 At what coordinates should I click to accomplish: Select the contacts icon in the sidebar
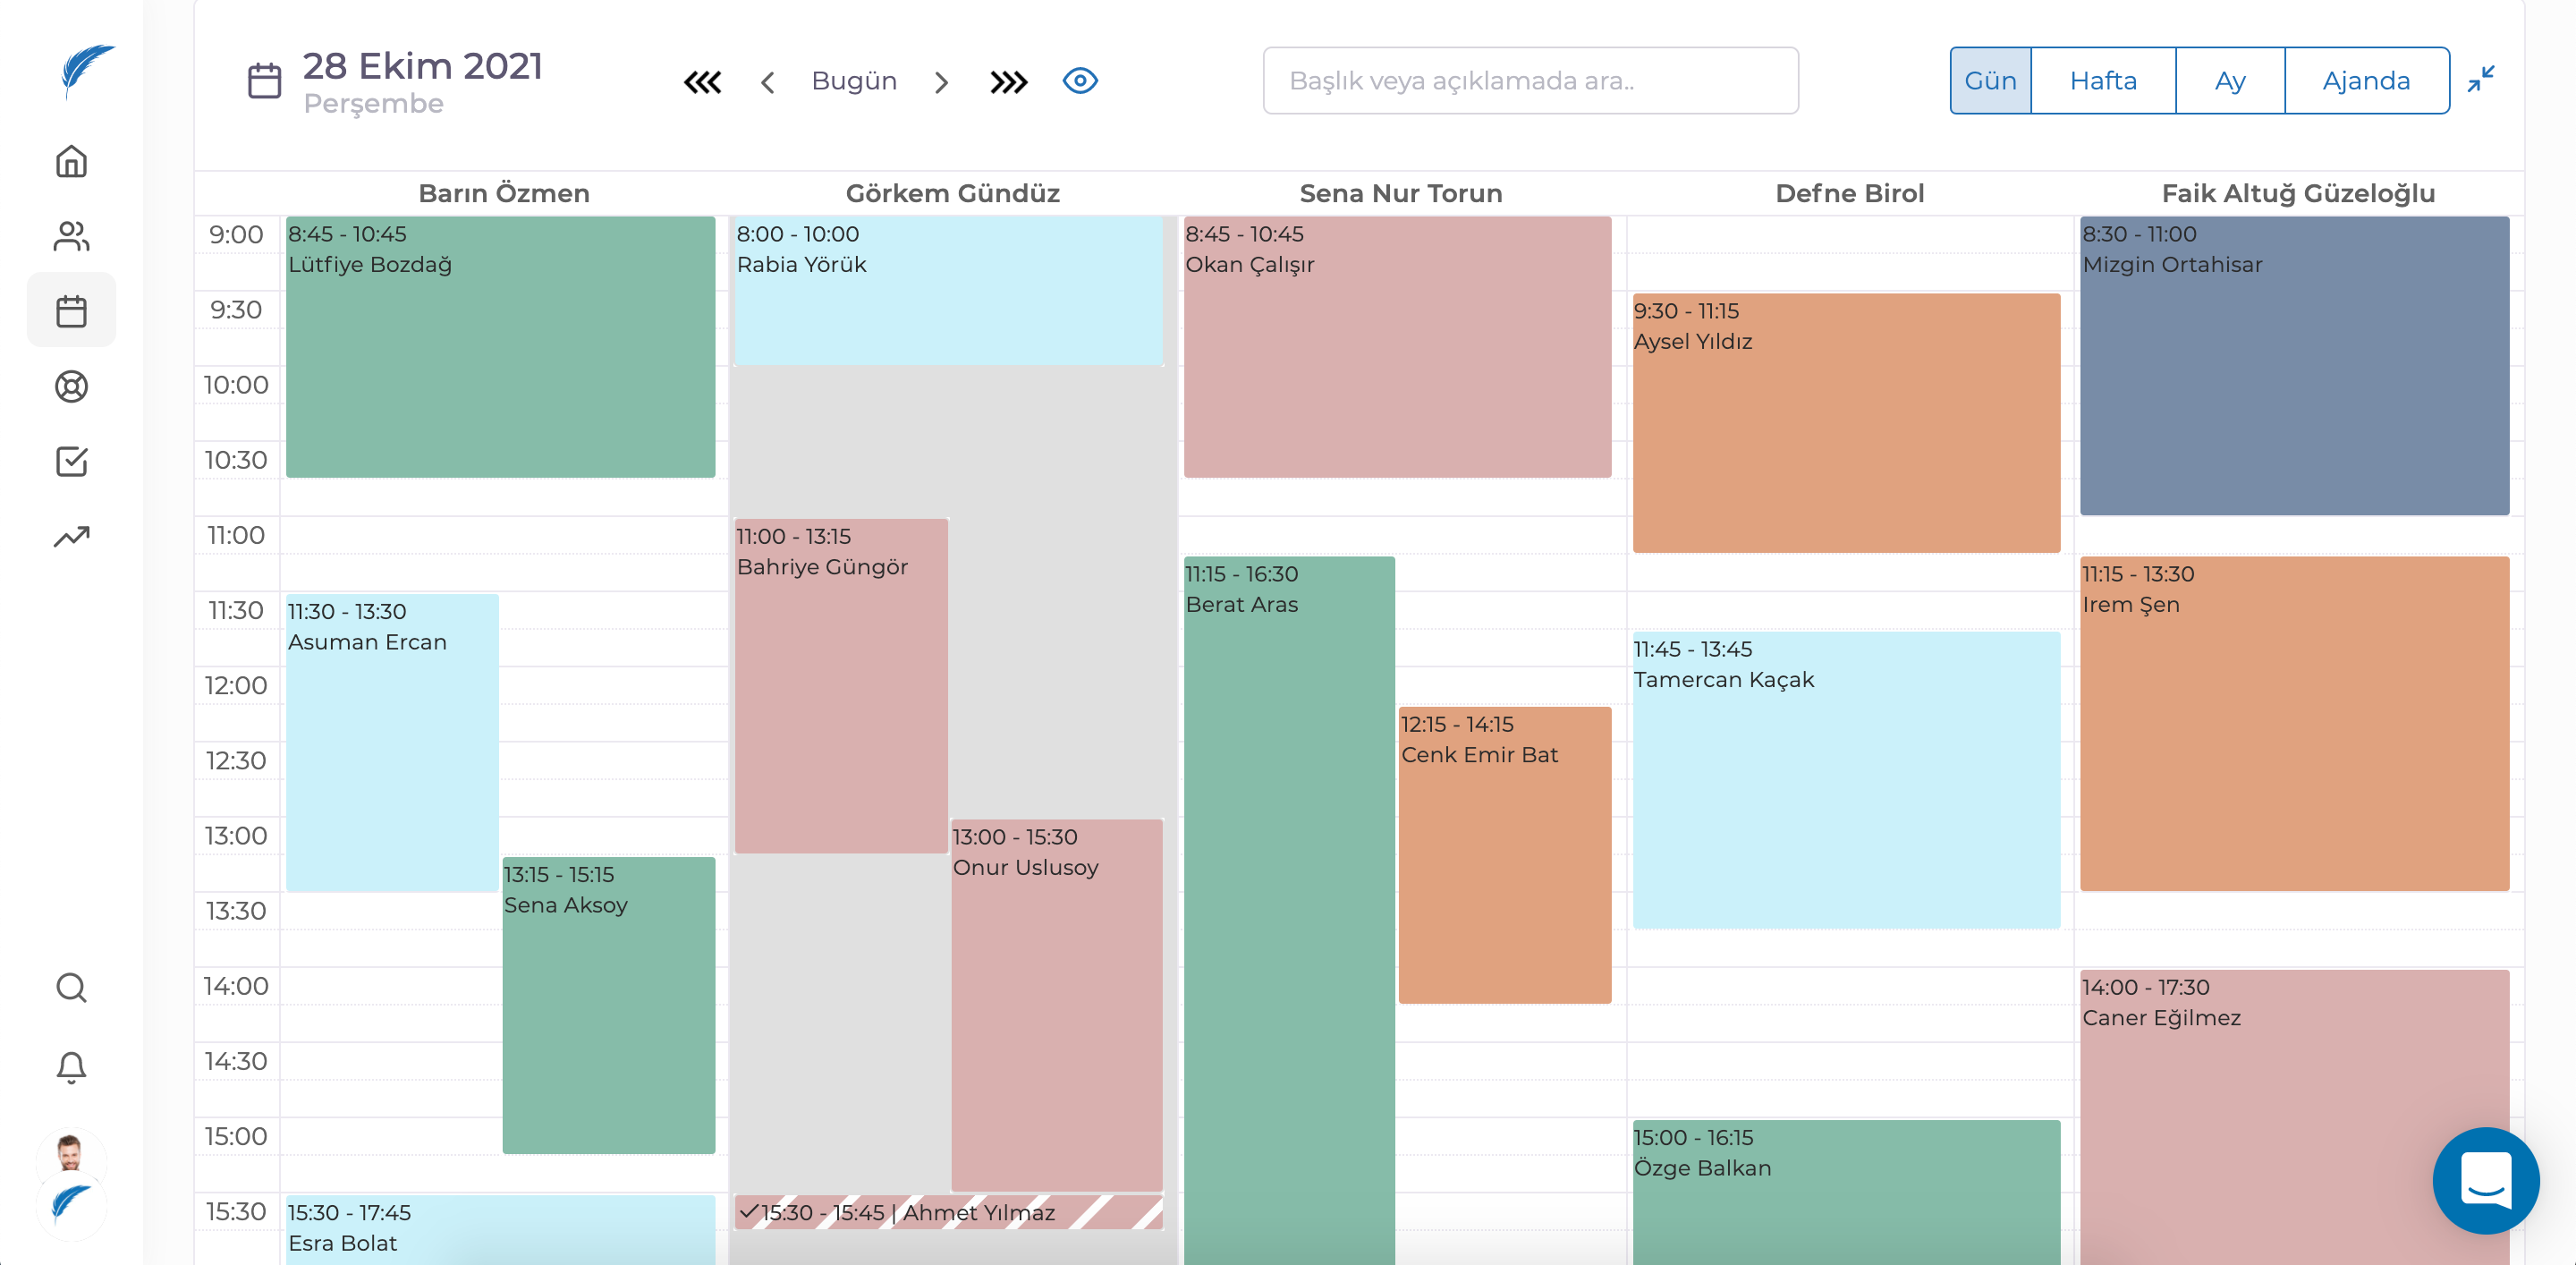(71, 236)
